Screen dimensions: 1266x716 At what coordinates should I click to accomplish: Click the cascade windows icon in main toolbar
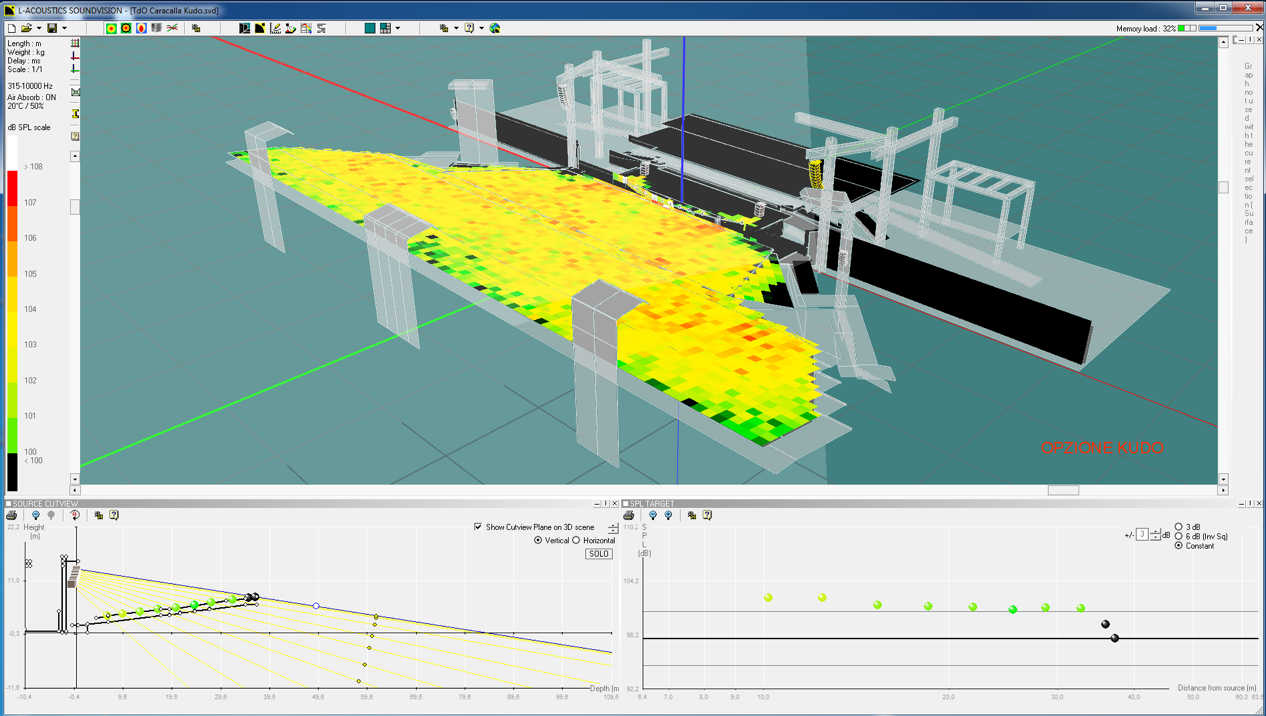(x=196, y=28)
